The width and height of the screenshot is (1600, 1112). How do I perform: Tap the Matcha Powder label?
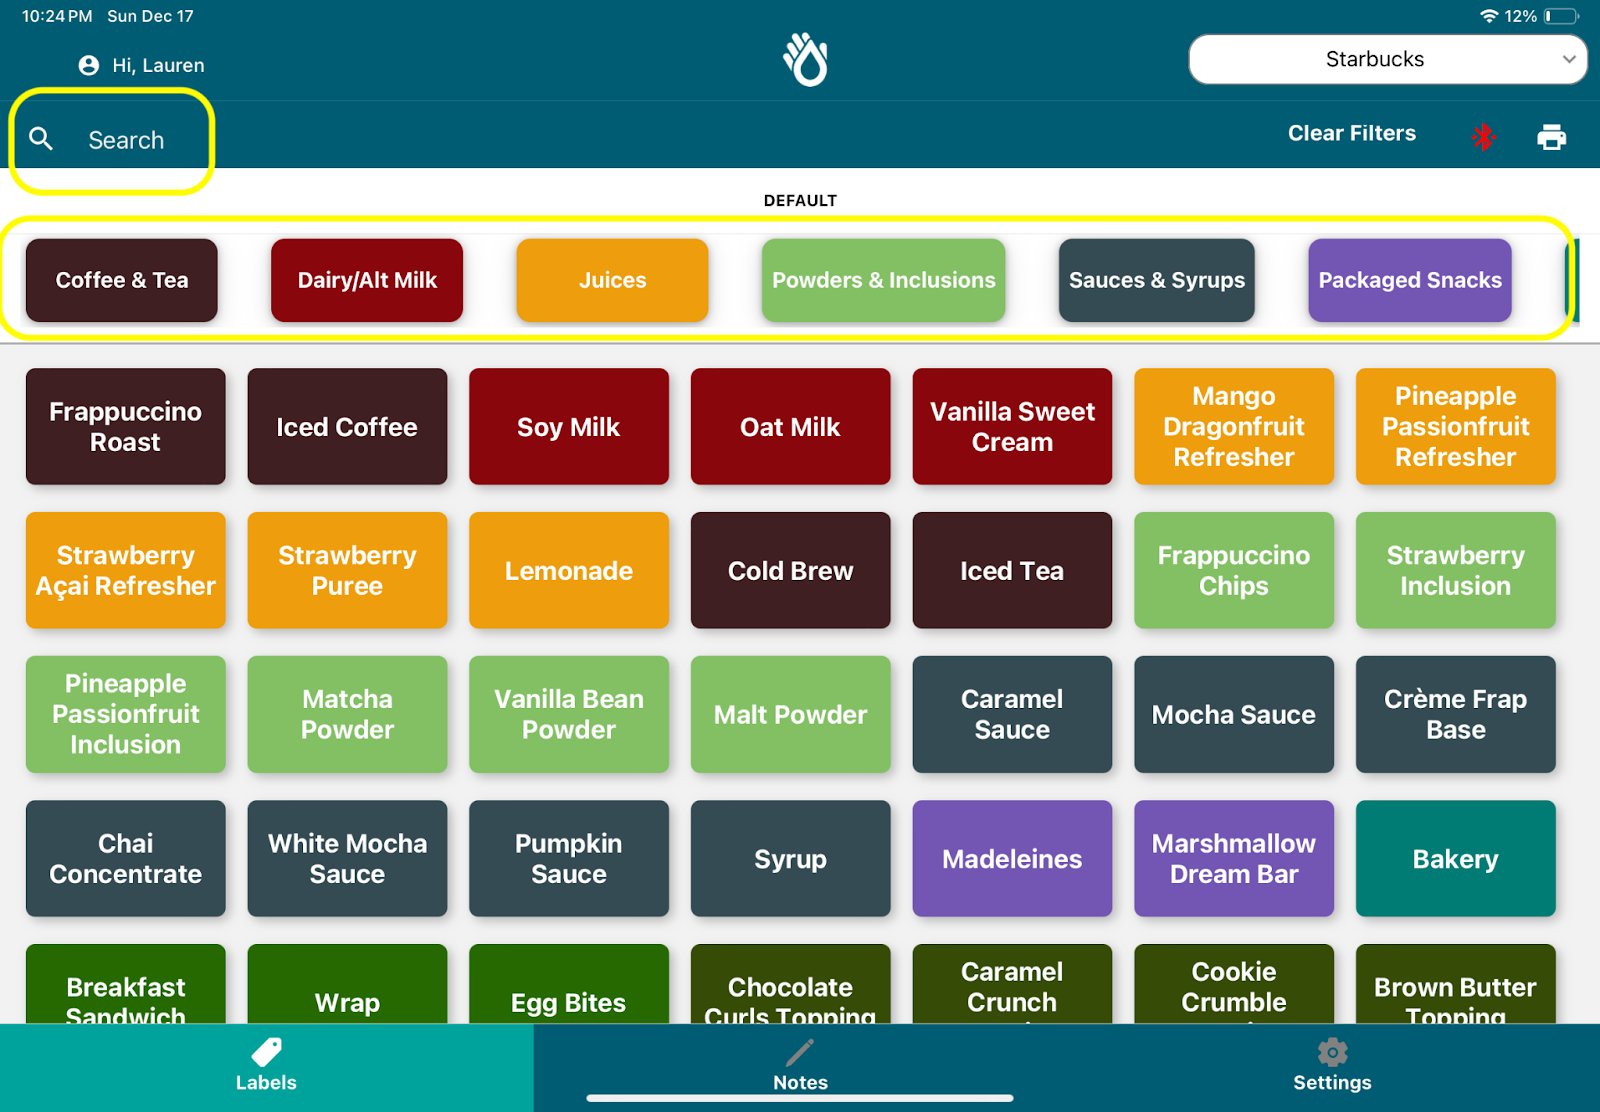(347, 715)
